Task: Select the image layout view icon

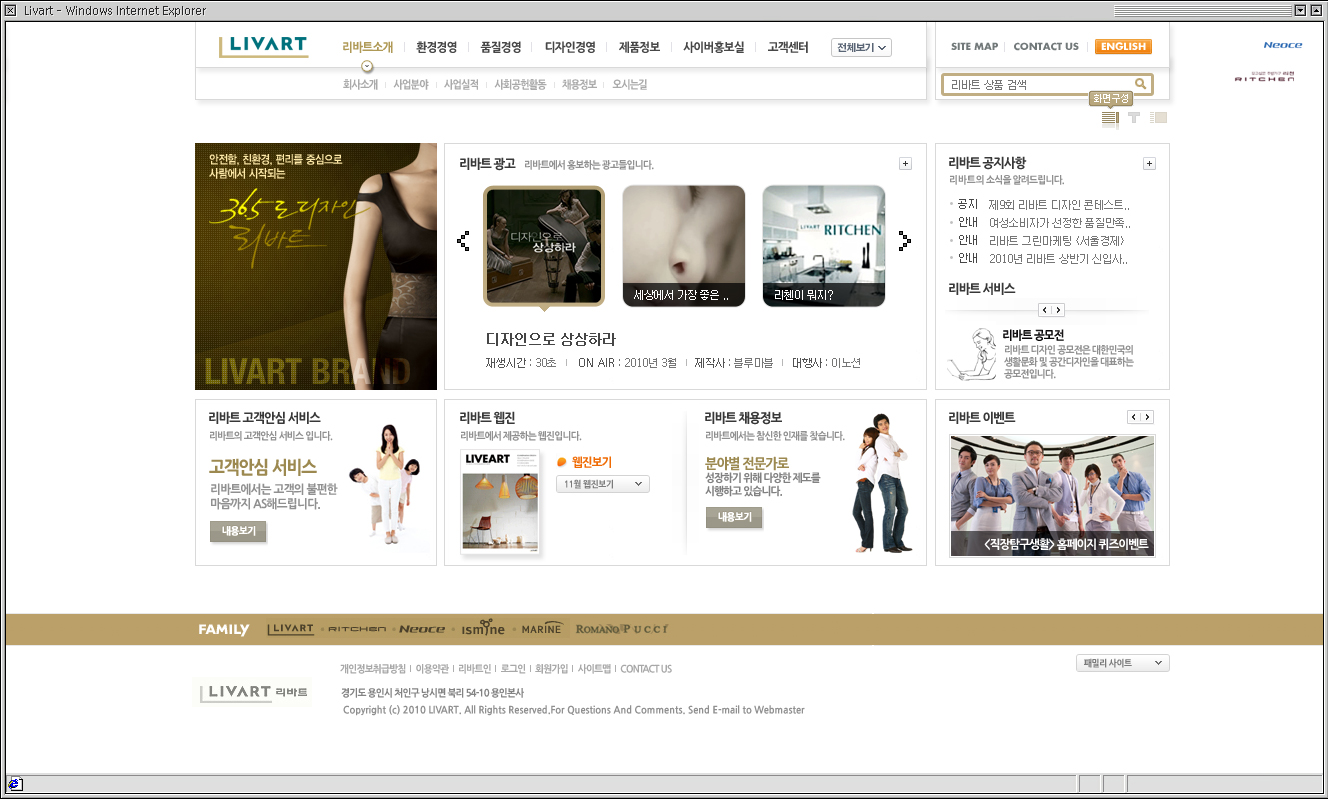Action: tap(1158, 118)
